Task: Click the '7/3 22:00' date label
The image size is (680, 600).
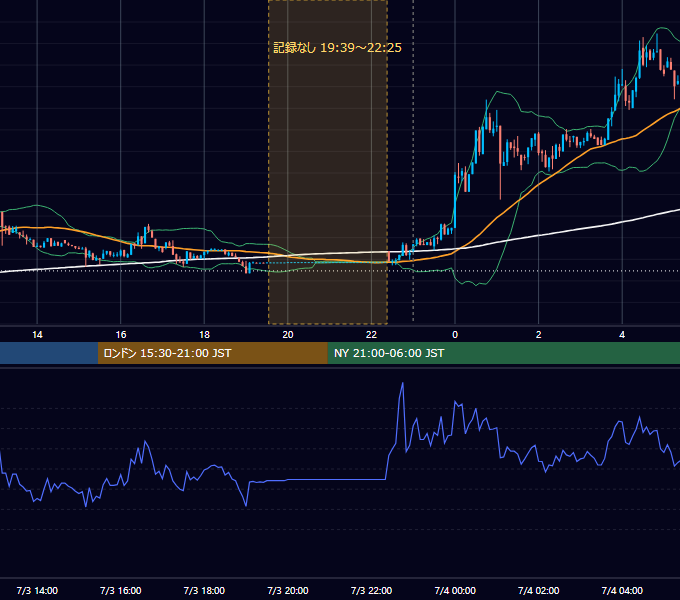Action: click(371, 590)
